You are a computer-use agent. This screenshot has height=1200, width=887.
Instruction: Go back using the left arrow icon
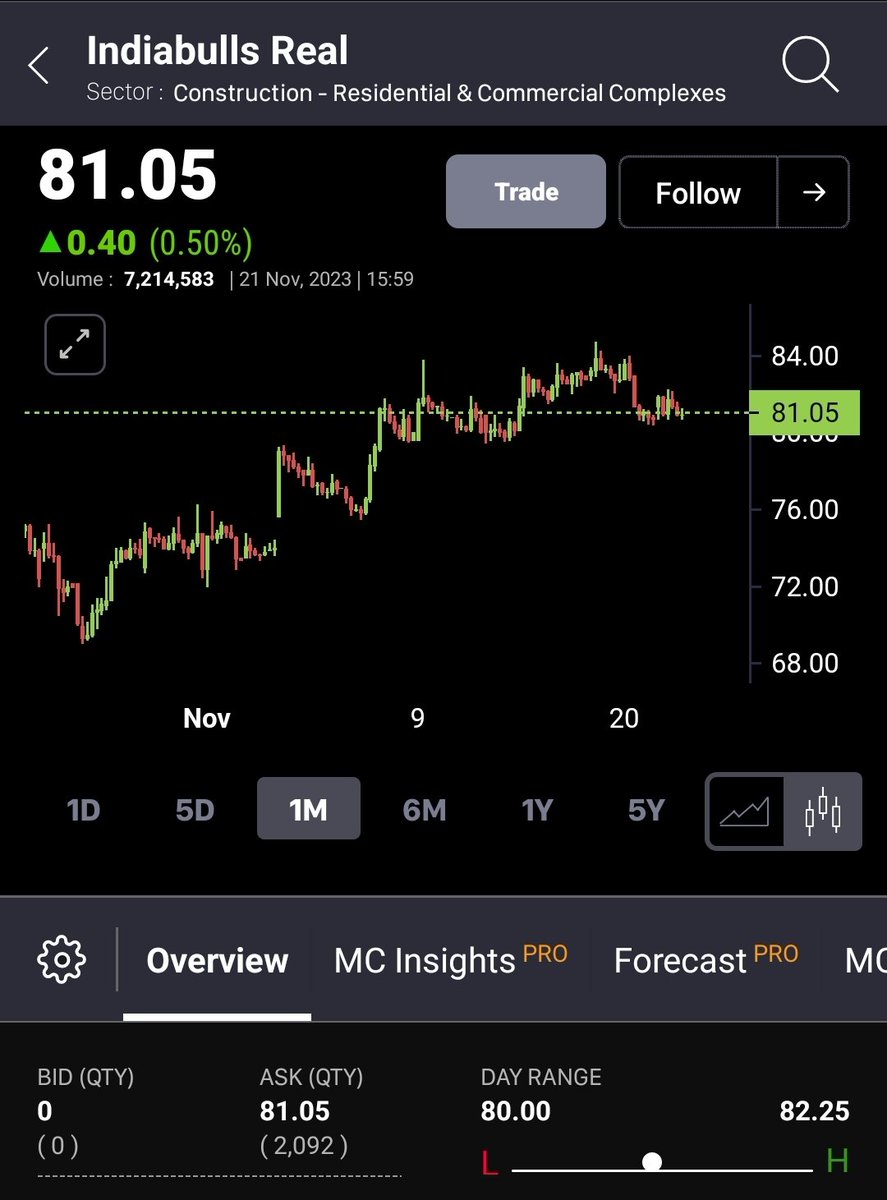[38, 66]
